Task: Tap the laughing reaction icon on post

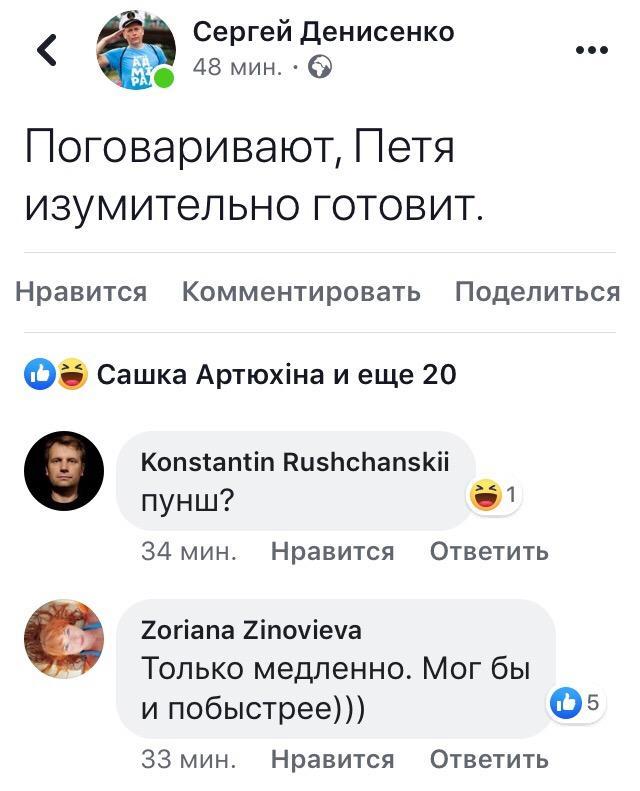Action: point(70,375)
